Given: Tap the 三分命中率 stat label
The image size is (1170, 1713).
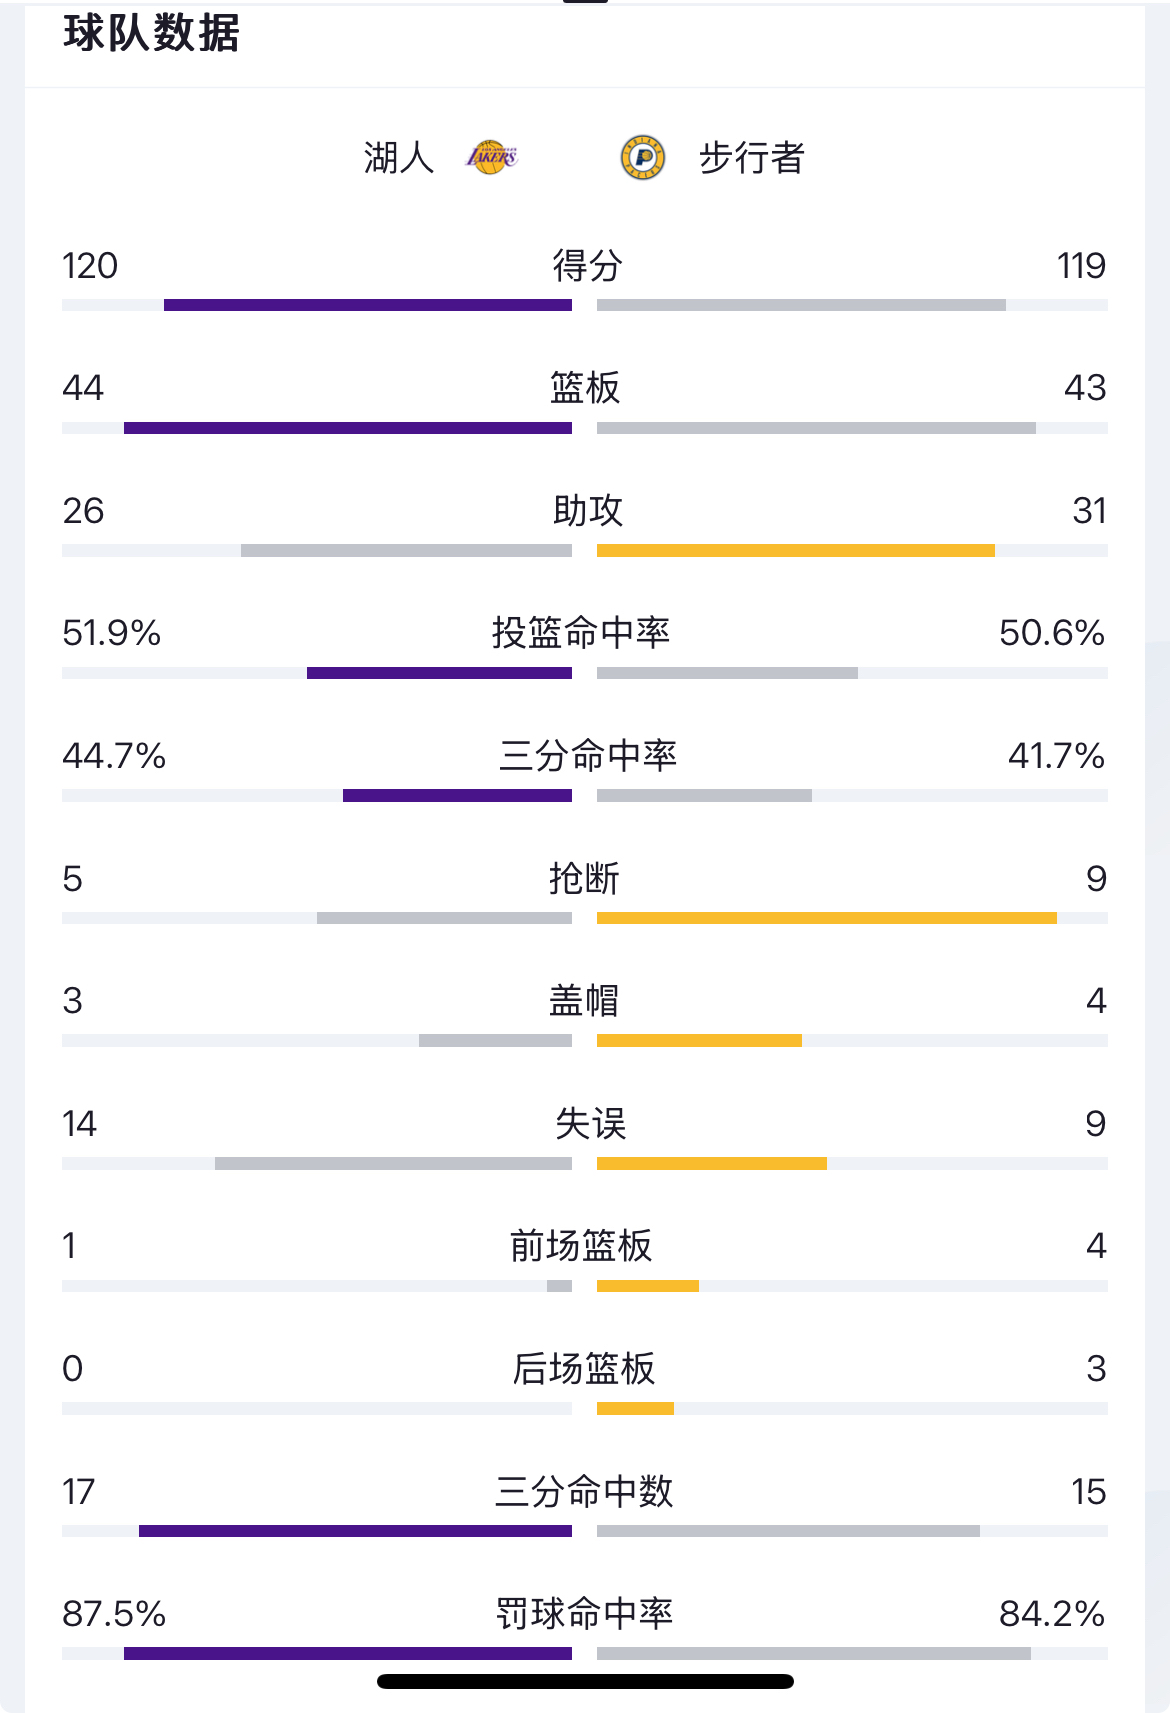Looking at the screenshot, I should point(588,756).
